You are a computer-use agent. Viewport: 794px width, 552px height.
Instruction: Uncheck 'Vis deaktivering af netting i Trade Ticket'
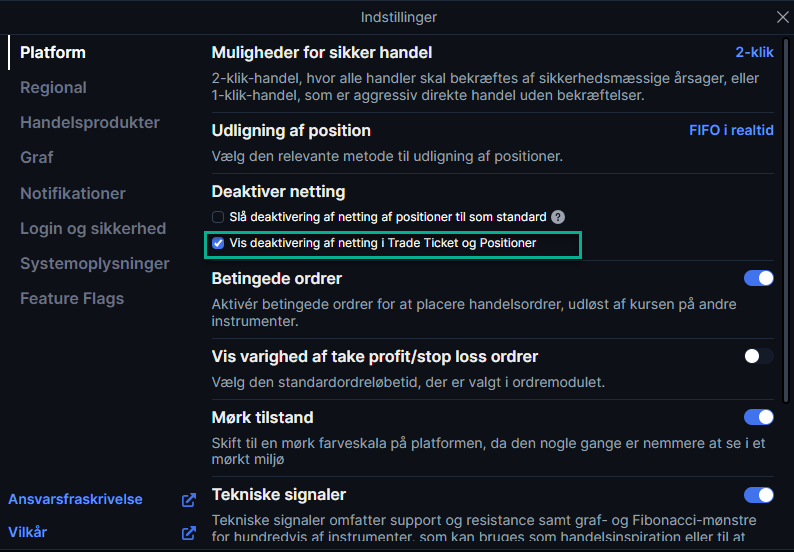(x=218, y=244)
